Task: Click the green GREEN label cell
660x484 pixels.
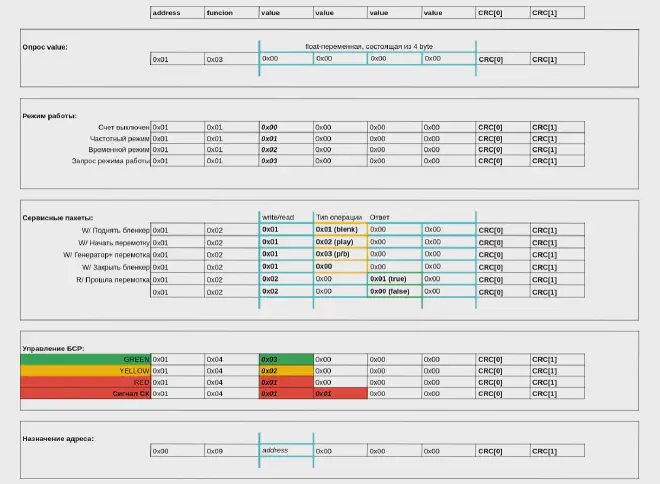Action: pos(86,359)
